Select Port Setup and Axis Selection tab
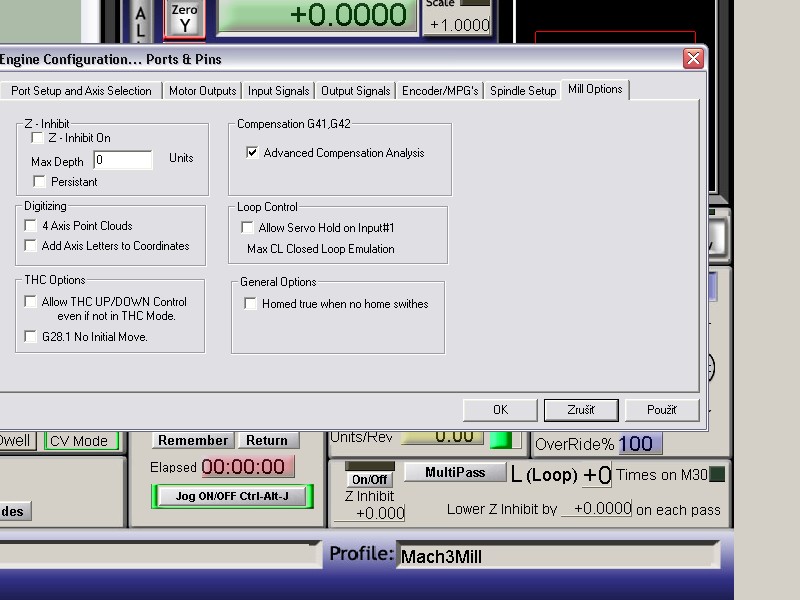The image size is (800, 600). click(x=81, y=91)
